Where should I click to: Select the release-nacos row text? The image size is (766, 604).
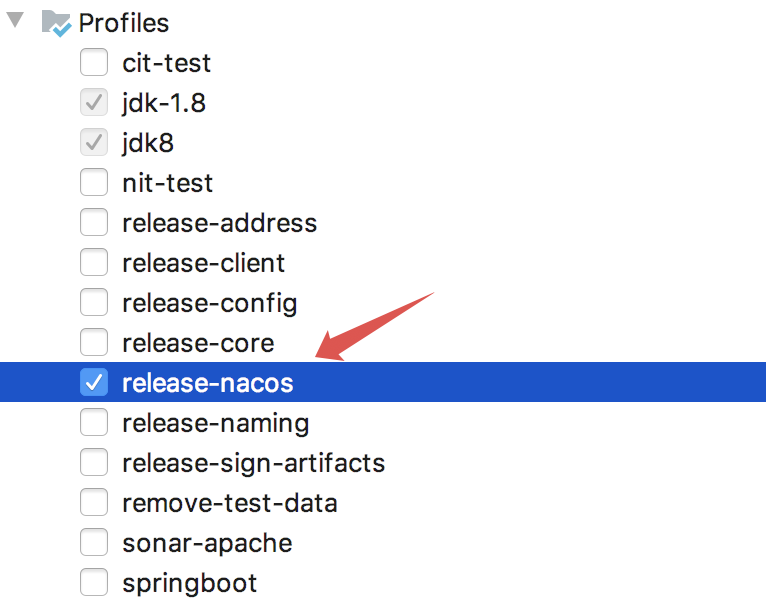click(207, 383)
